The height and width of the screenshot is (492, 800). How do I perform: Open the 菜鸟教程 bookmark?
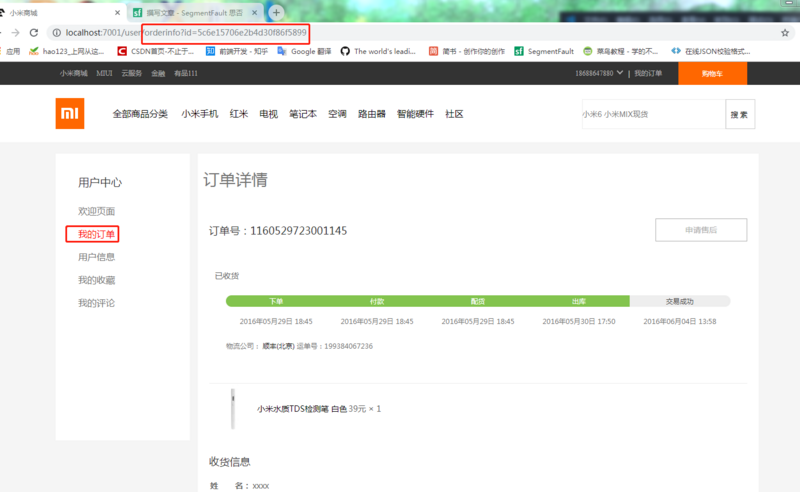pos(620,51)
